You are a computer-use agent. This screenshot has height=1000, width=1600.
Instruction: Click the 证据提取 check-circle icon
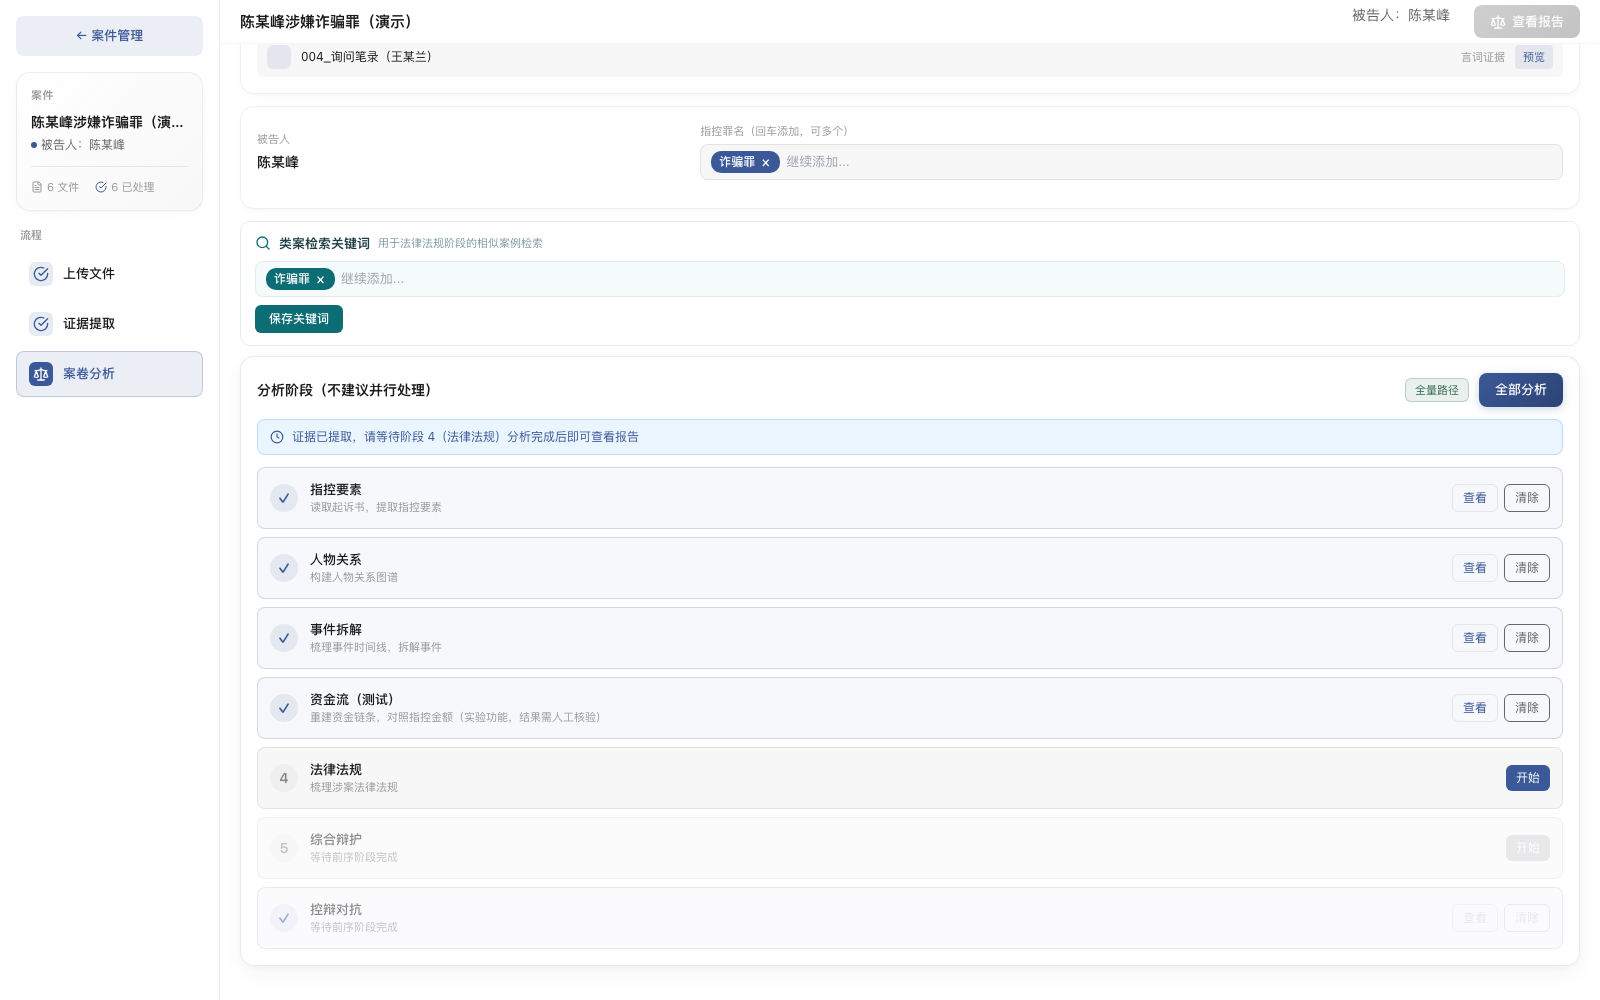point(41,324)
